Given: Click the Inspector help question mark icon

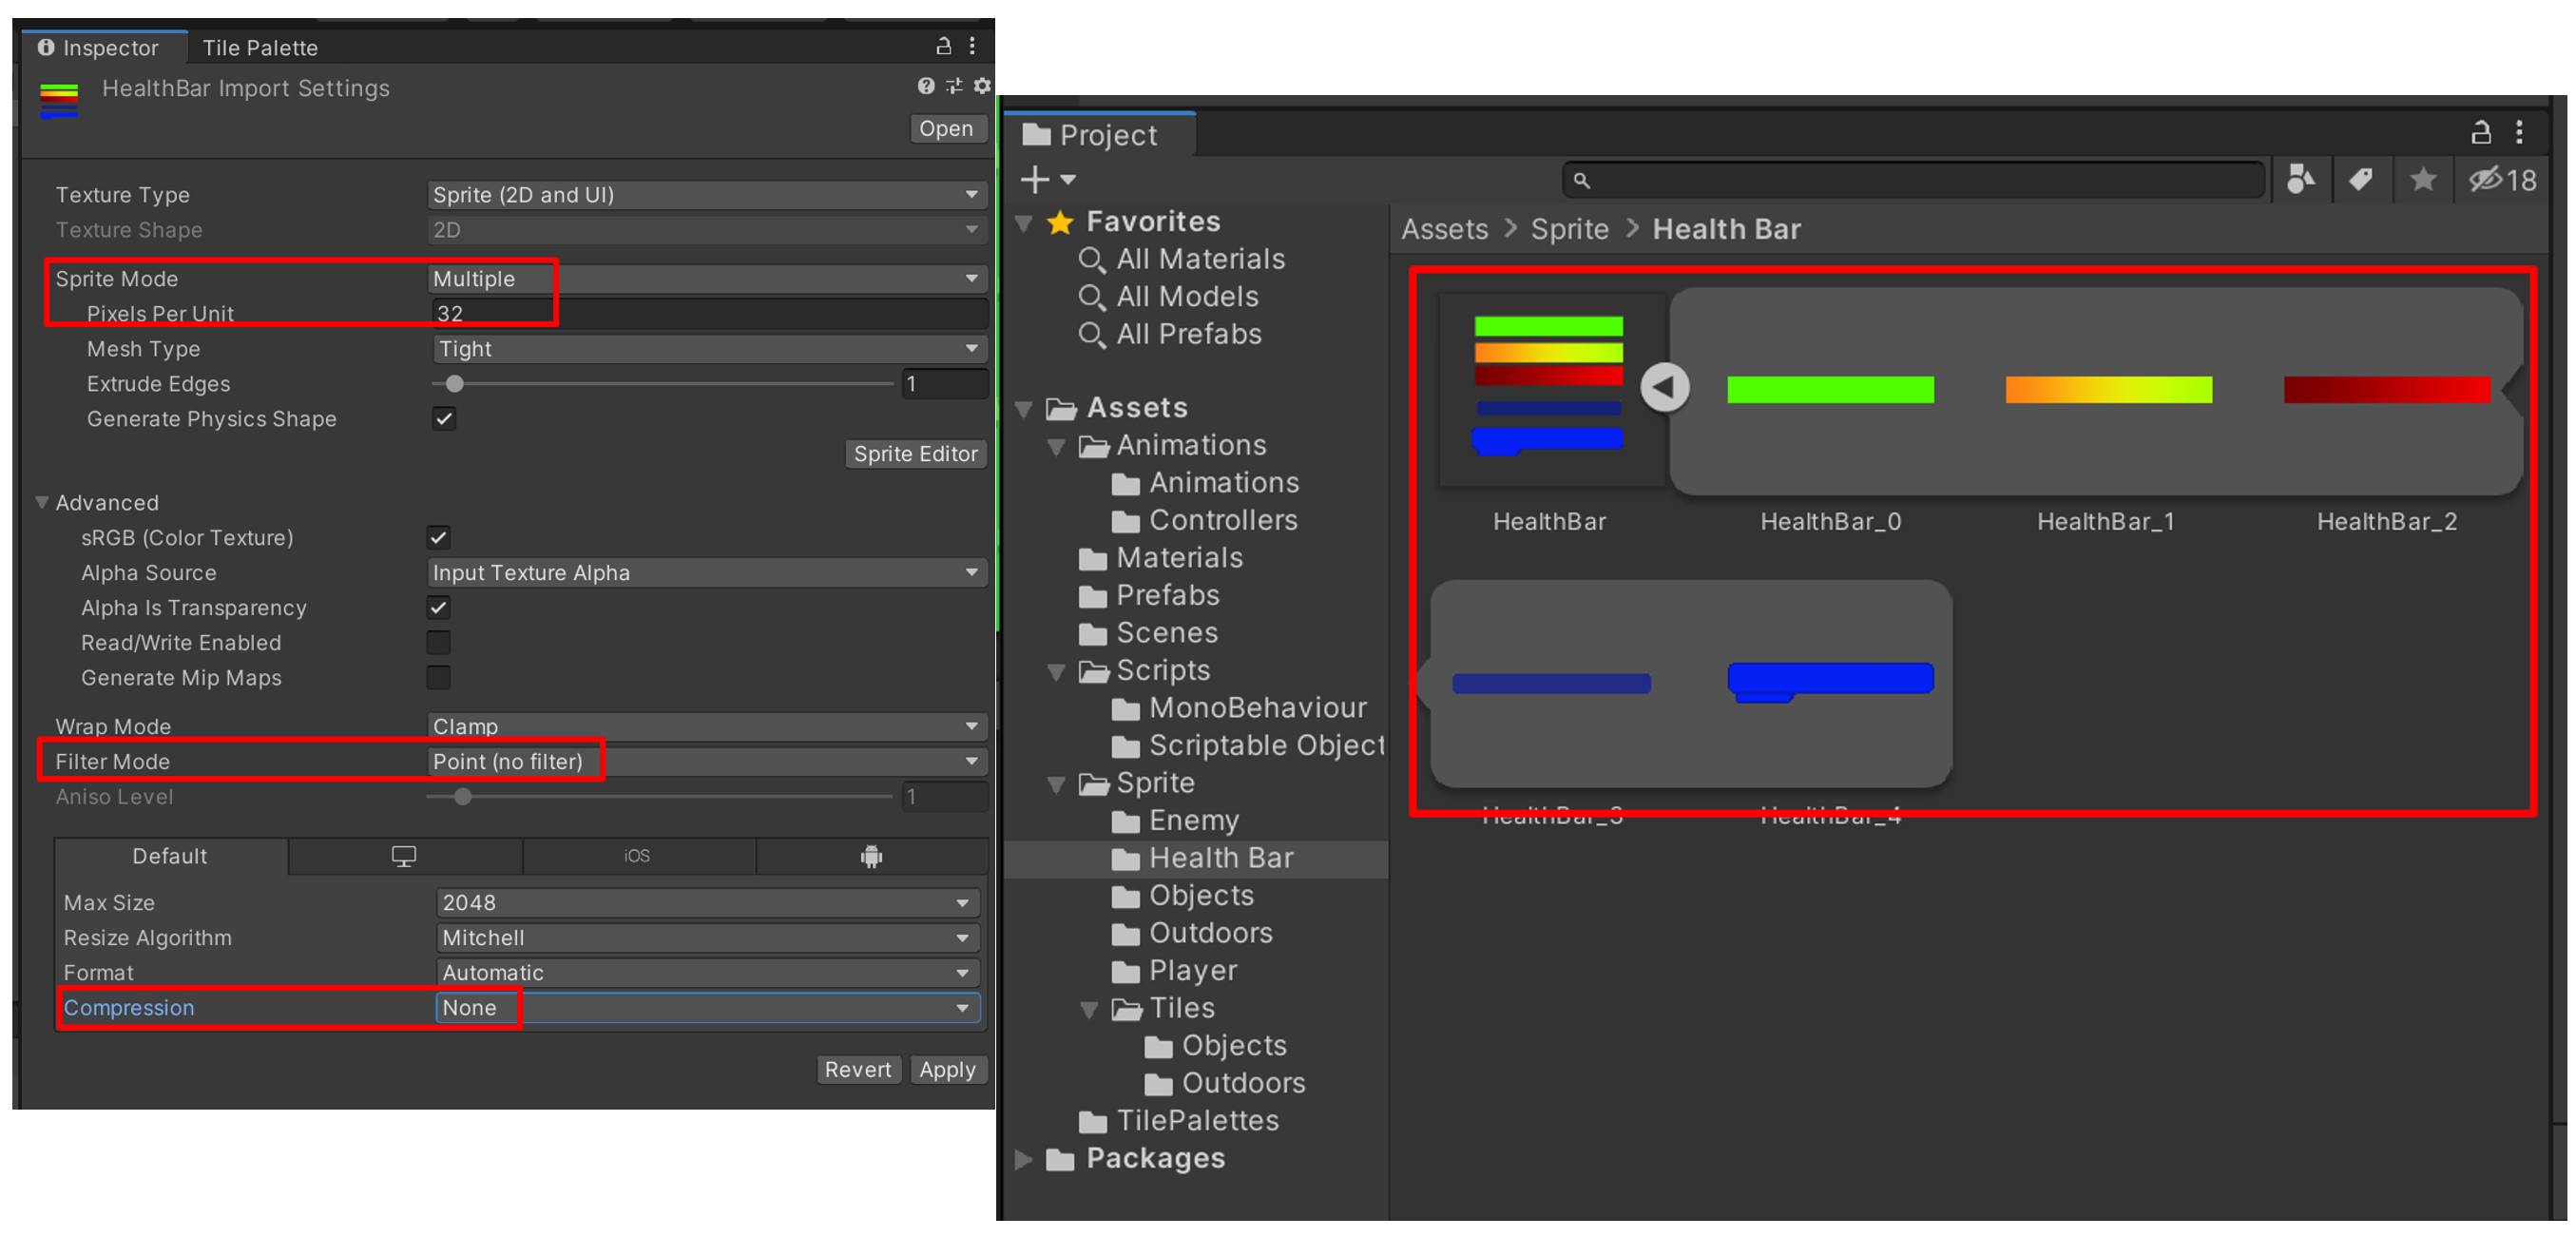Looking at the screenshot, I should 925,86.
